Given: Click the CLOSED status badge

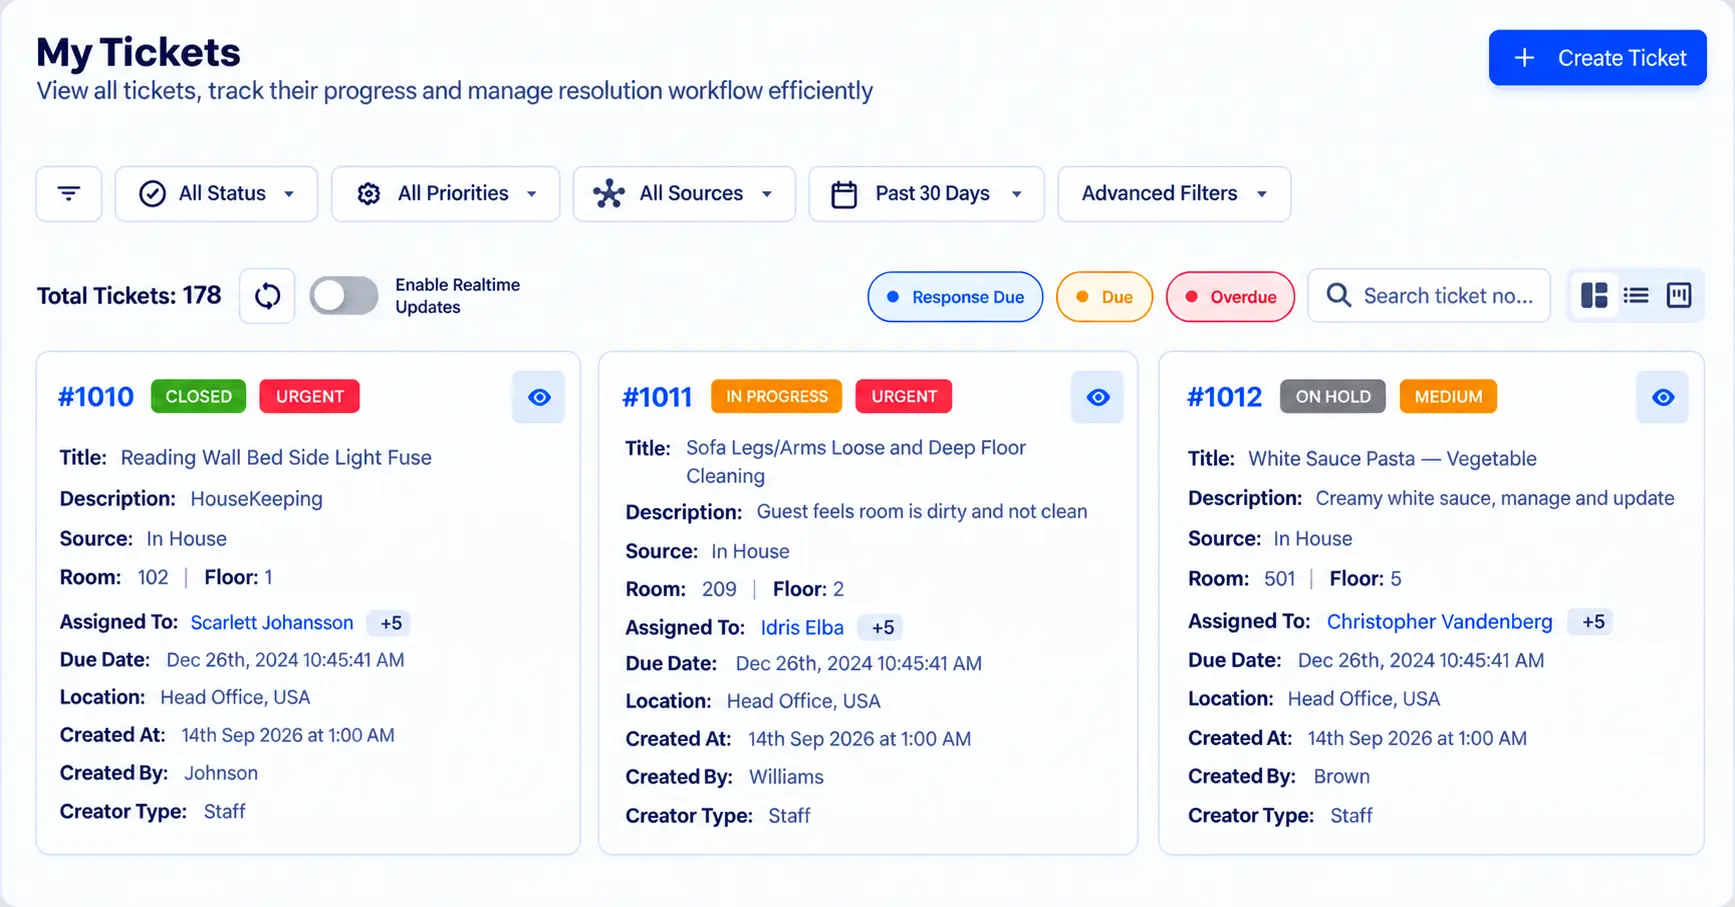Looking at the screenshot, I should (198, 396).
